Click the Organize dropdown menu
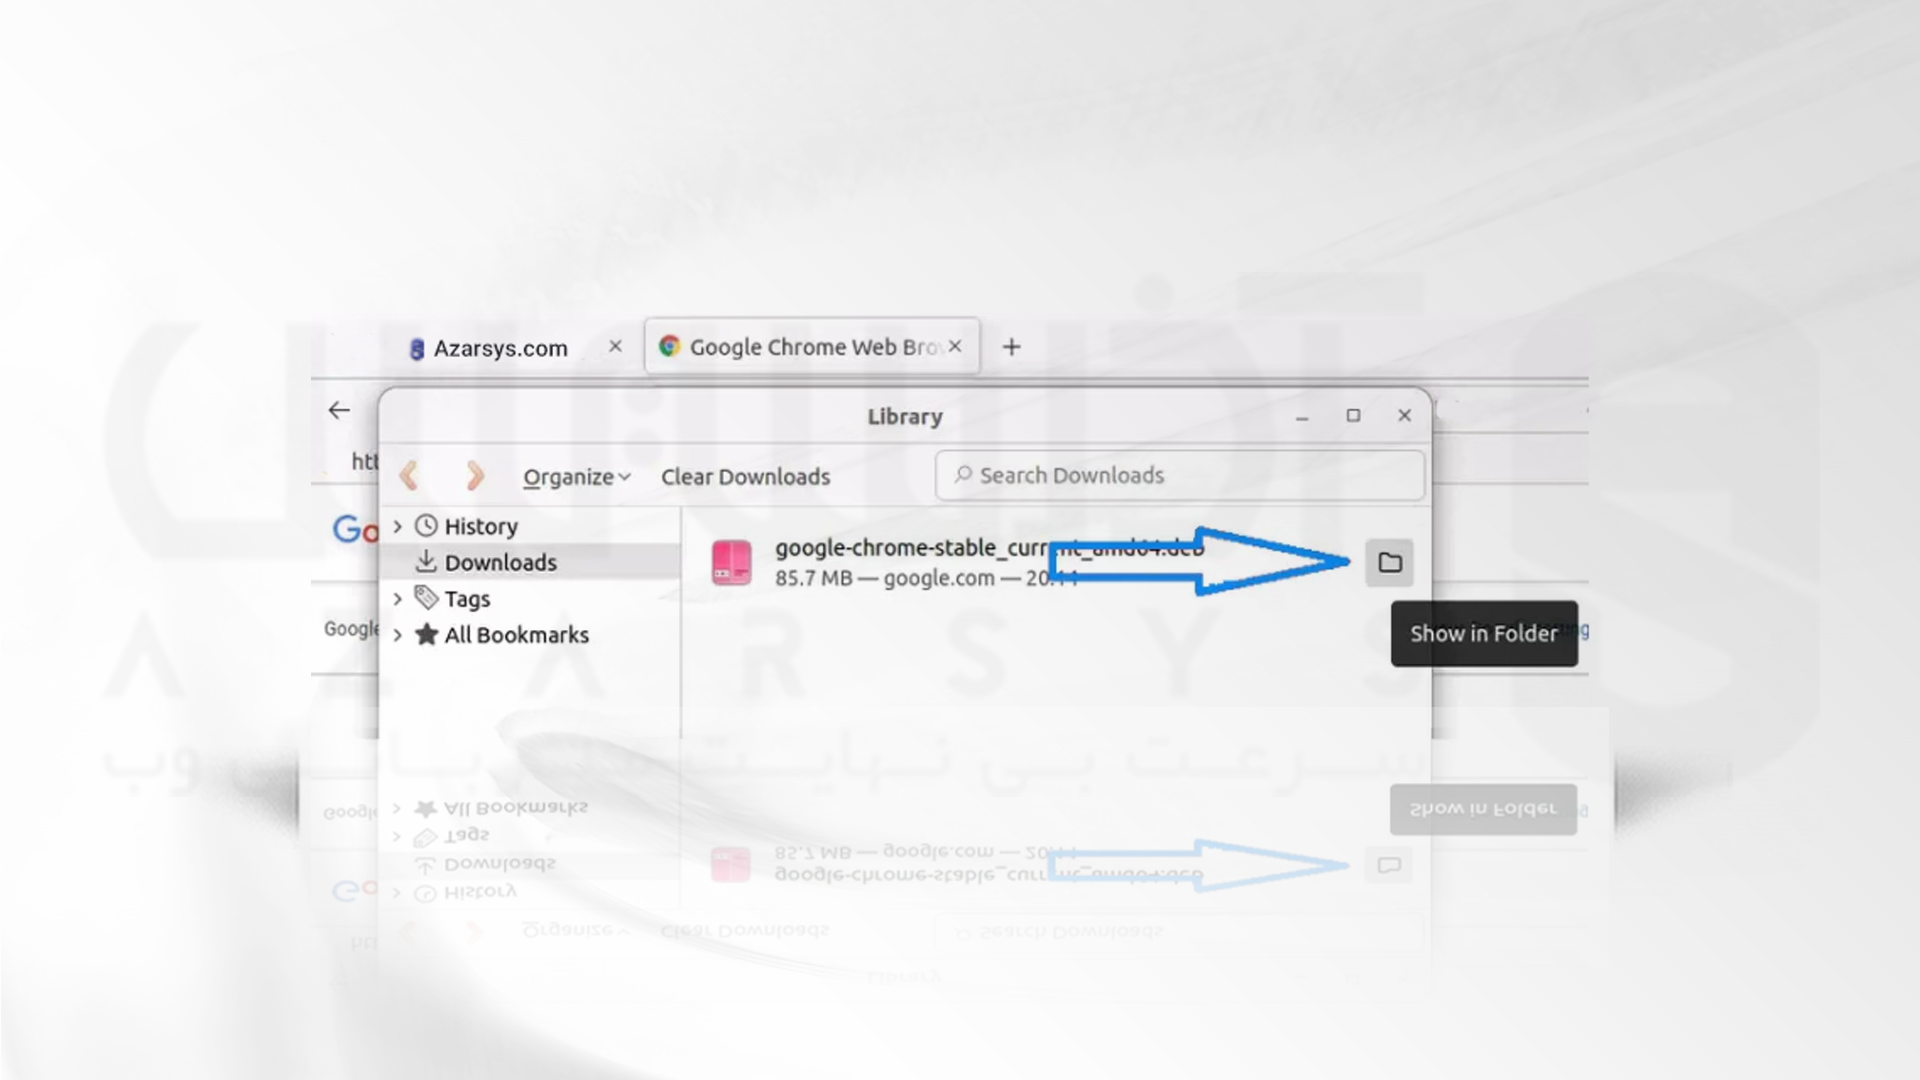The height and width of the screenshot is (1080, 1920). pos(575,476)
